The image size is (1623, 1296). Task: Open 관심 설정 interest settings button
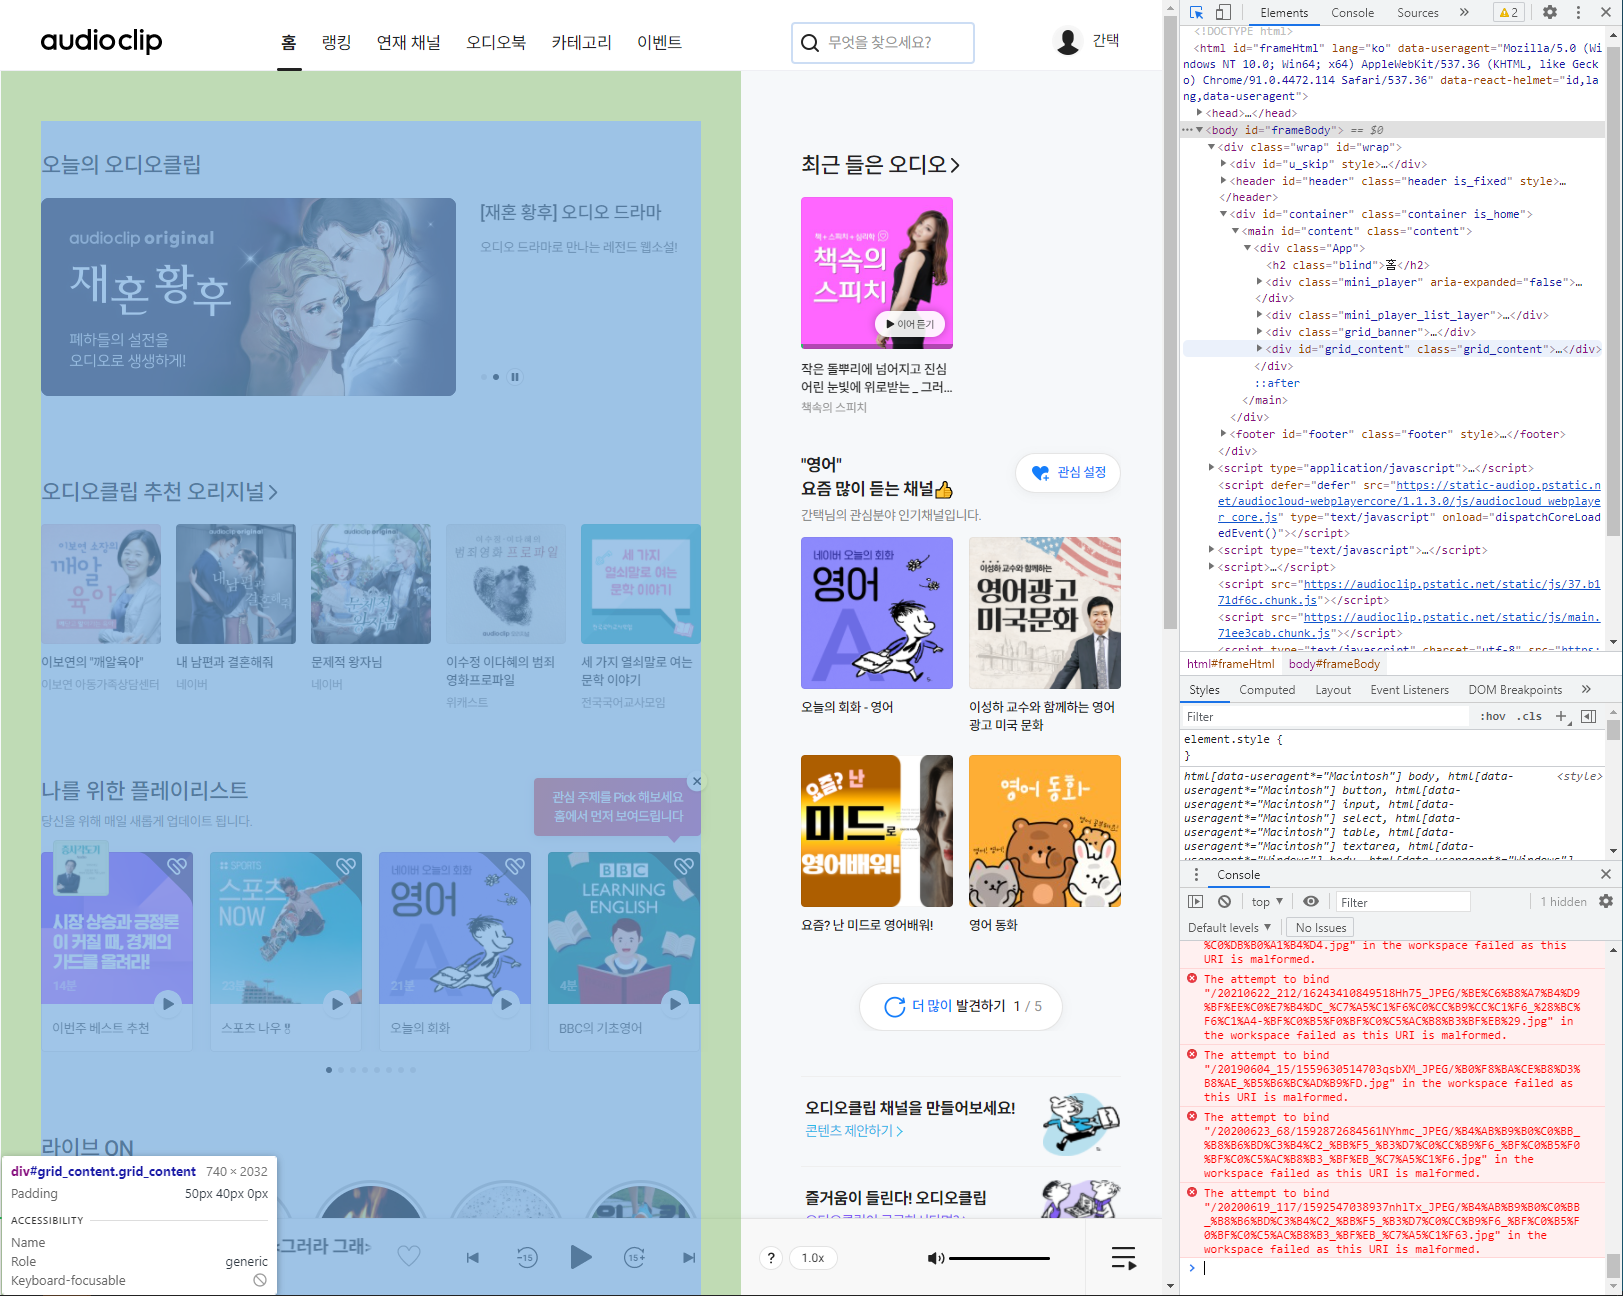[1068, 473]
